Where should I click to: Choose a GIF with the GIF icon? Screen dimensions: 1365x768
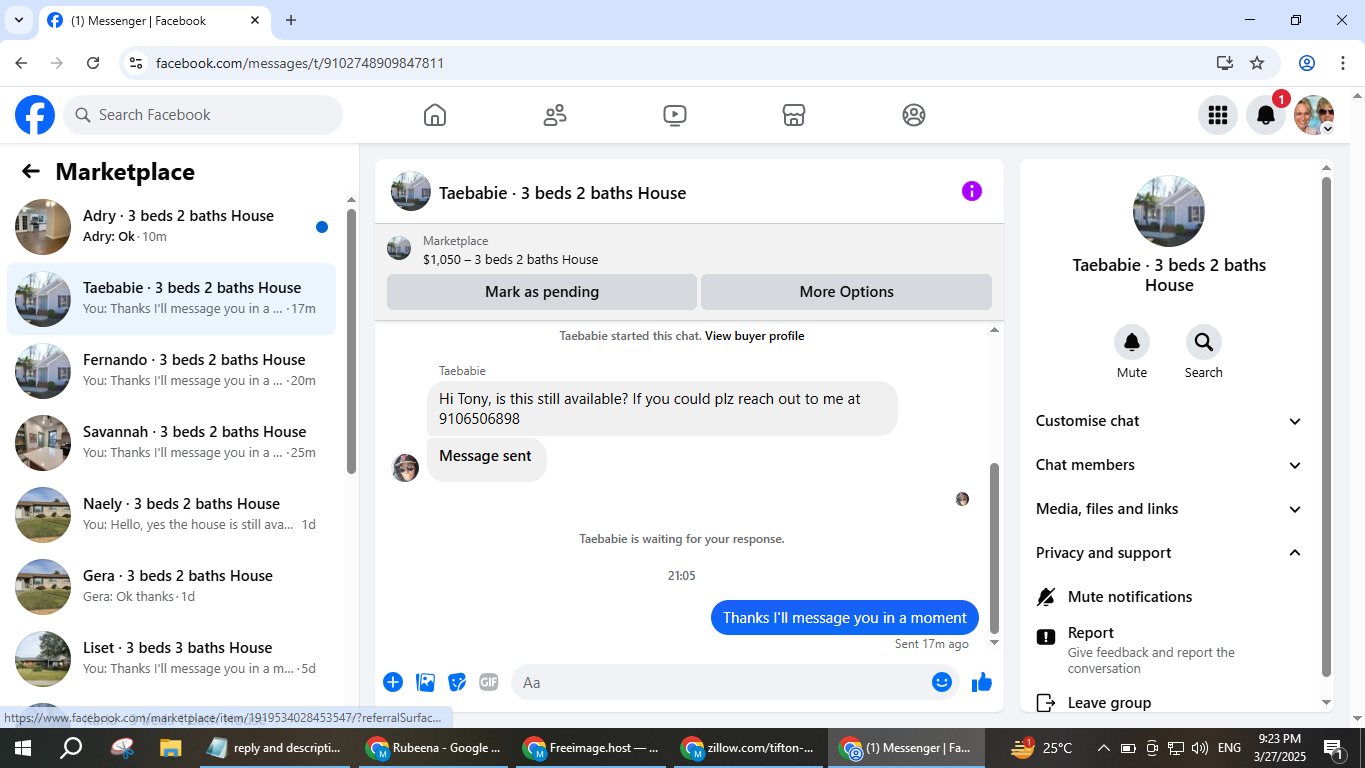[x=488, y=682]
